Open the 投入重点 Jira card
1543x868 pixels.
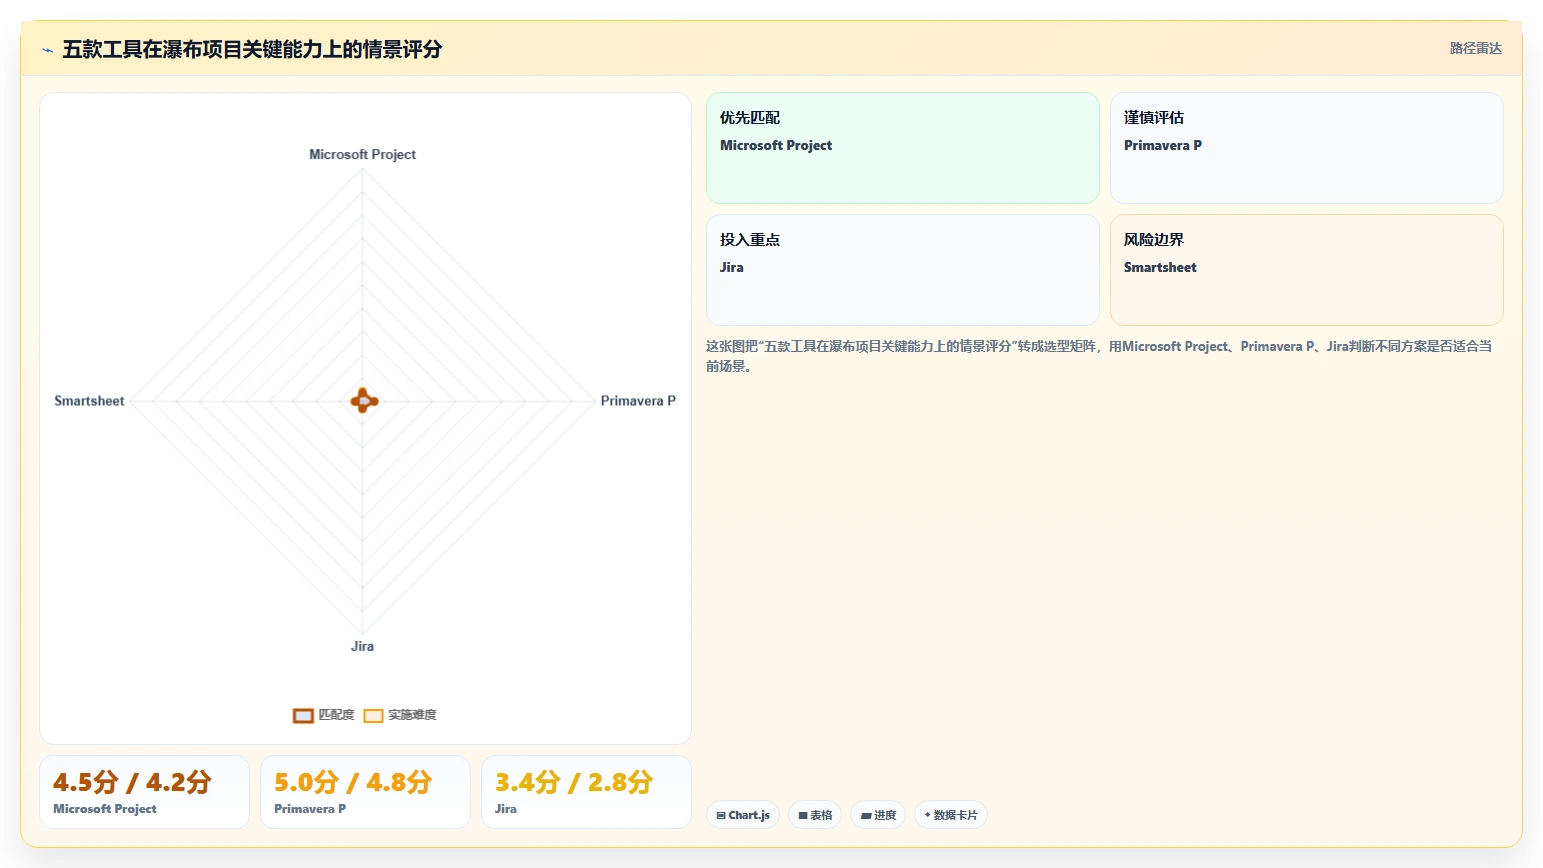point(902,270)
